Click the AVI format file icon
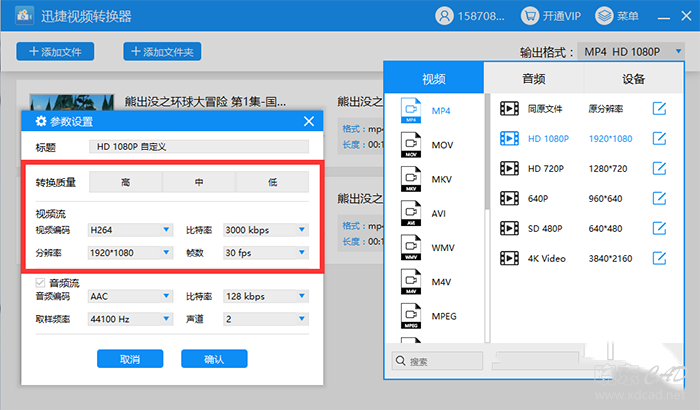 coord(411,213)
